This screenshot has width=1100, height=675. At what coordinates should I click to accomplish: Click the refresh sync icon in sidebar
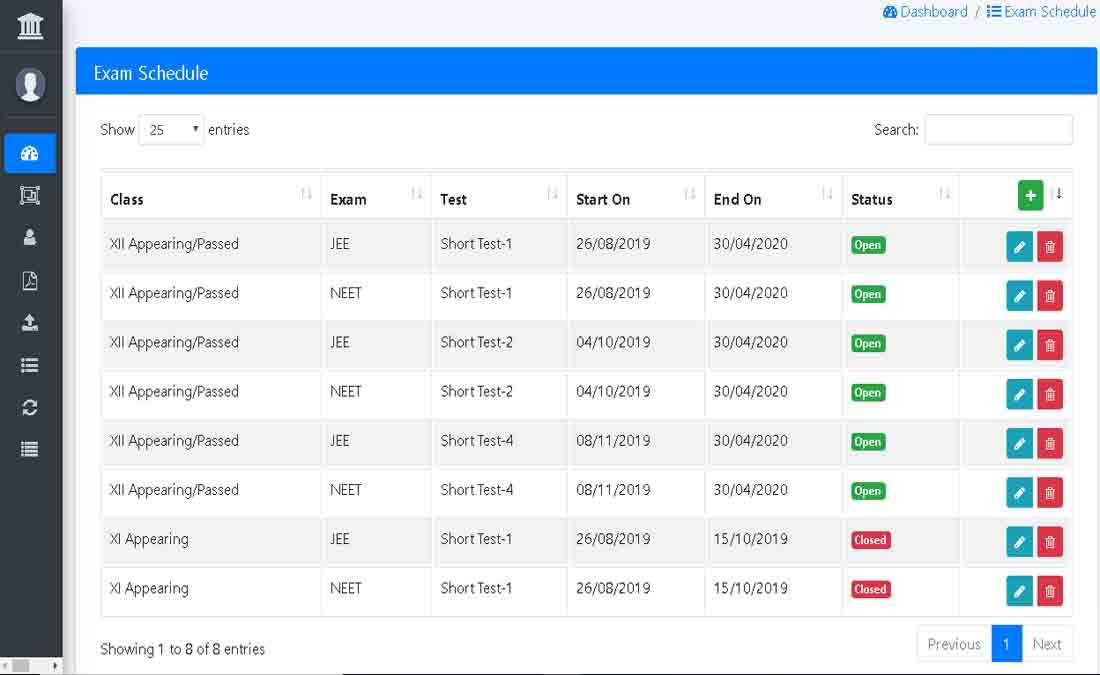[x=30, y=407]
